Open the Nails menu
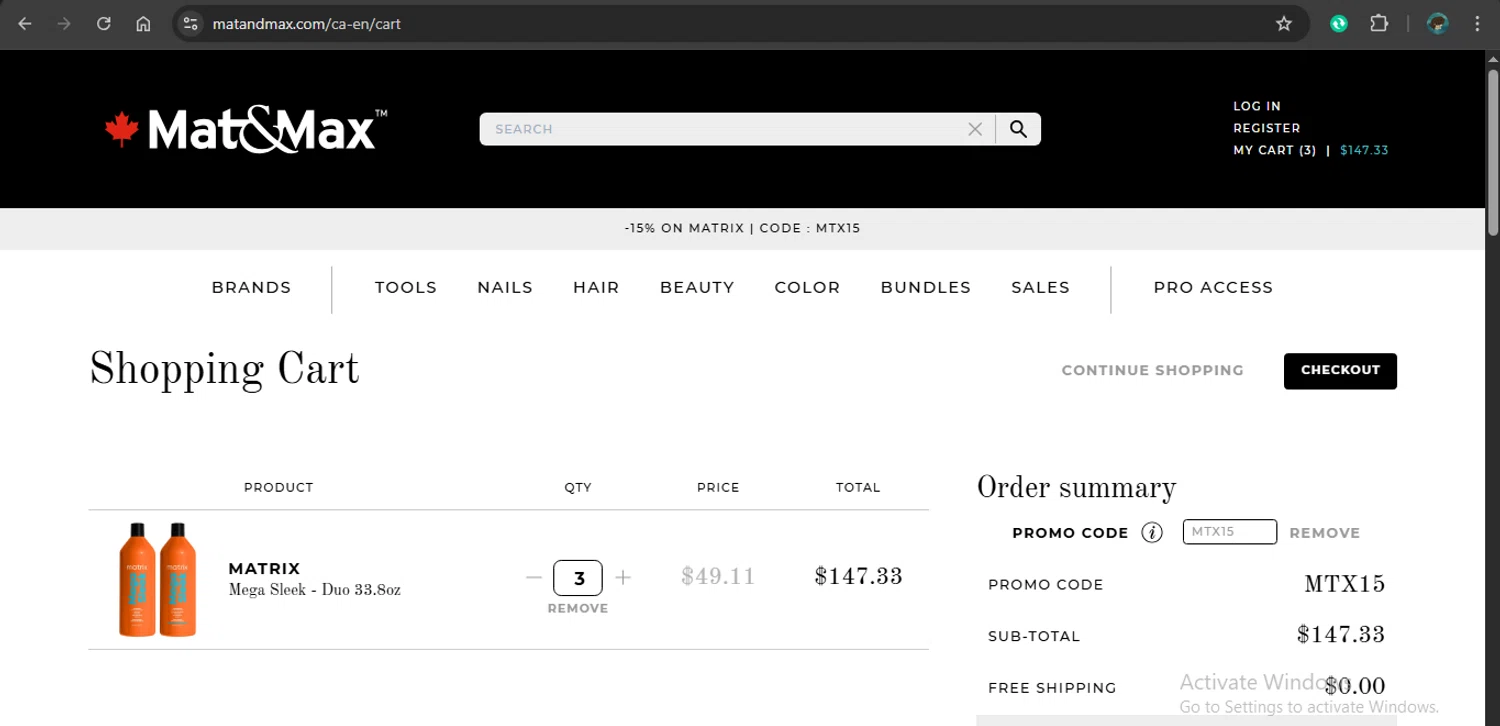The height and width of the screenshot is (726, 1500). point(505,288)
